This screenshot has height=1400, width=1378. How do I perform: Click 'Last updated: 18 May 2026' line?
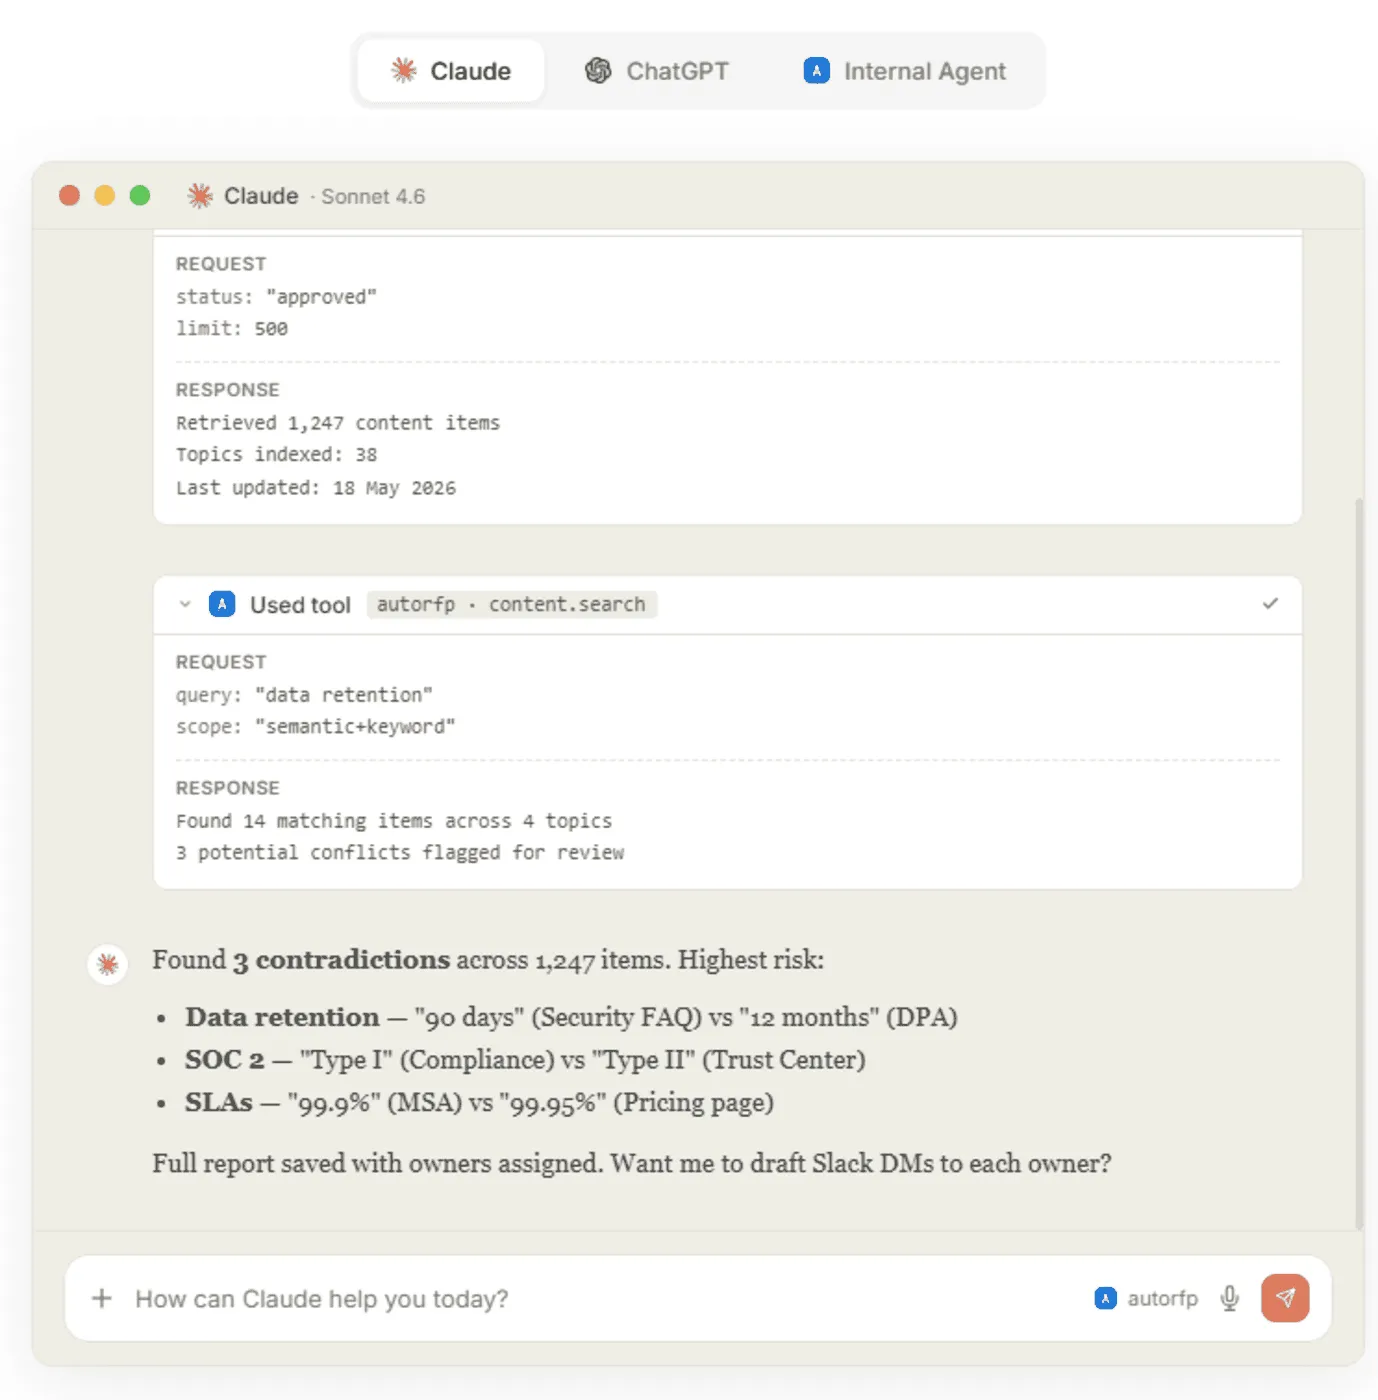click(x=316, y=488)
